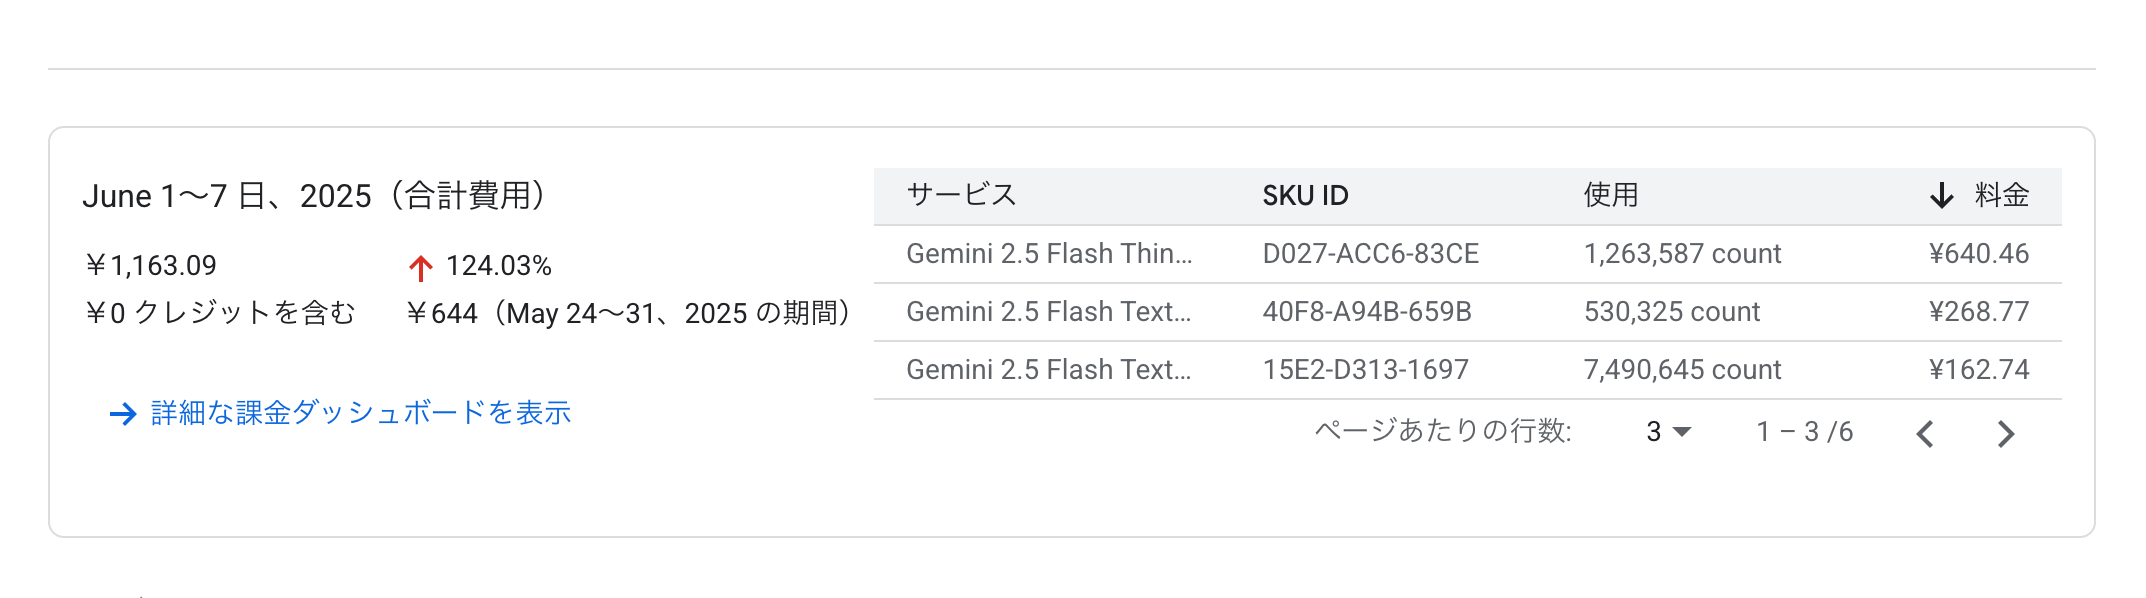Sort by the 使用 column header

(1610, 195)
